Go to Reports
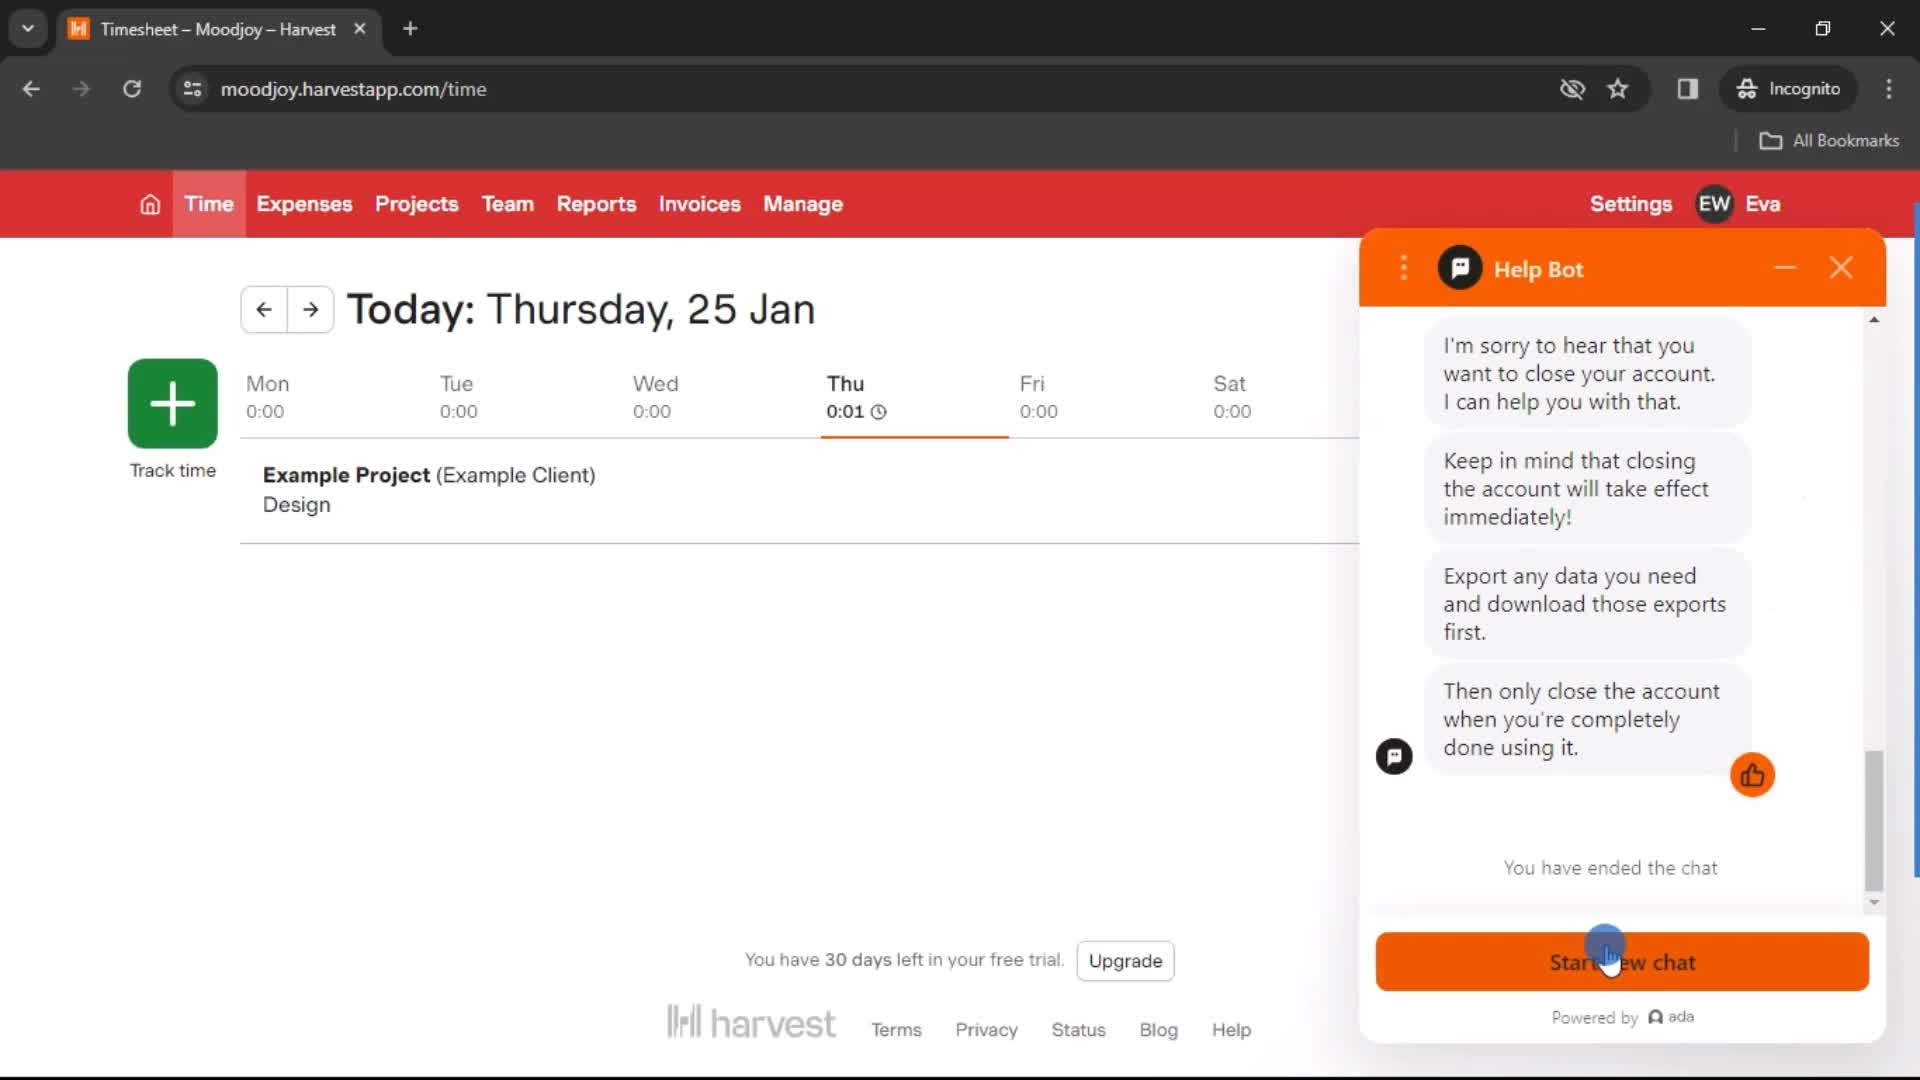 point(596,204)
